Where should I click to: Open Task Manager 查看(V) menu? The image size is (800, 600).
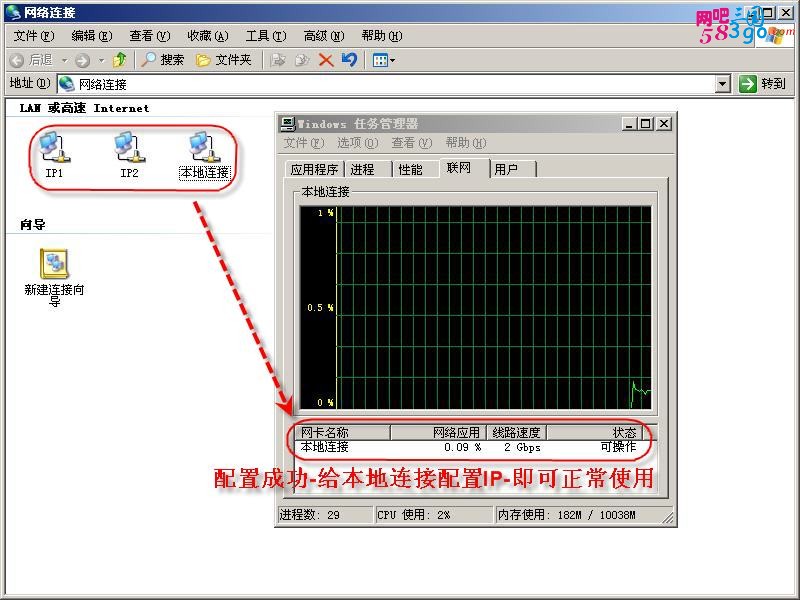pos(412,143)
